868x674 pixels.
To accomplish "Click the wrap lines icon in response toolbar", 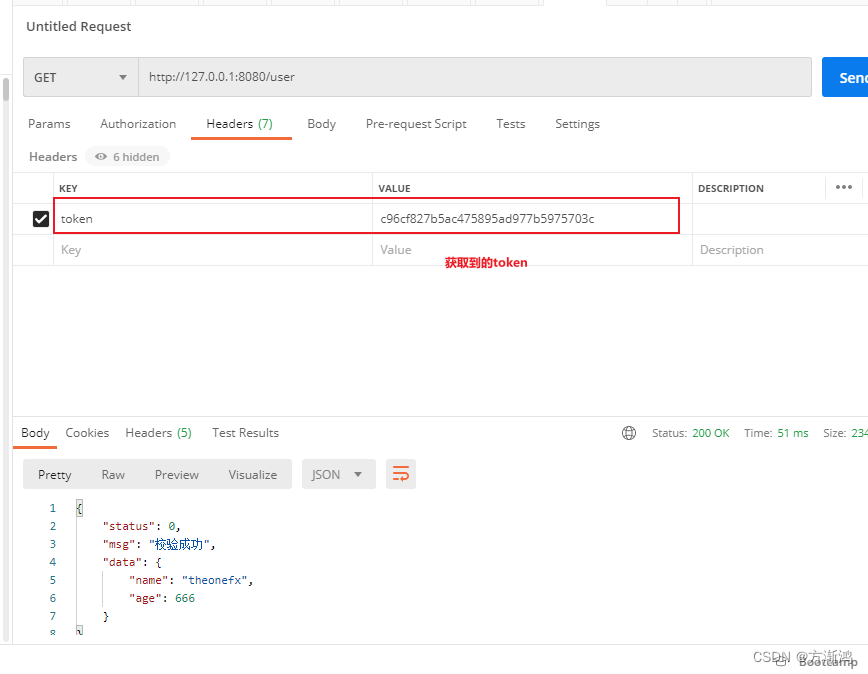I will (x=401, y=474).
